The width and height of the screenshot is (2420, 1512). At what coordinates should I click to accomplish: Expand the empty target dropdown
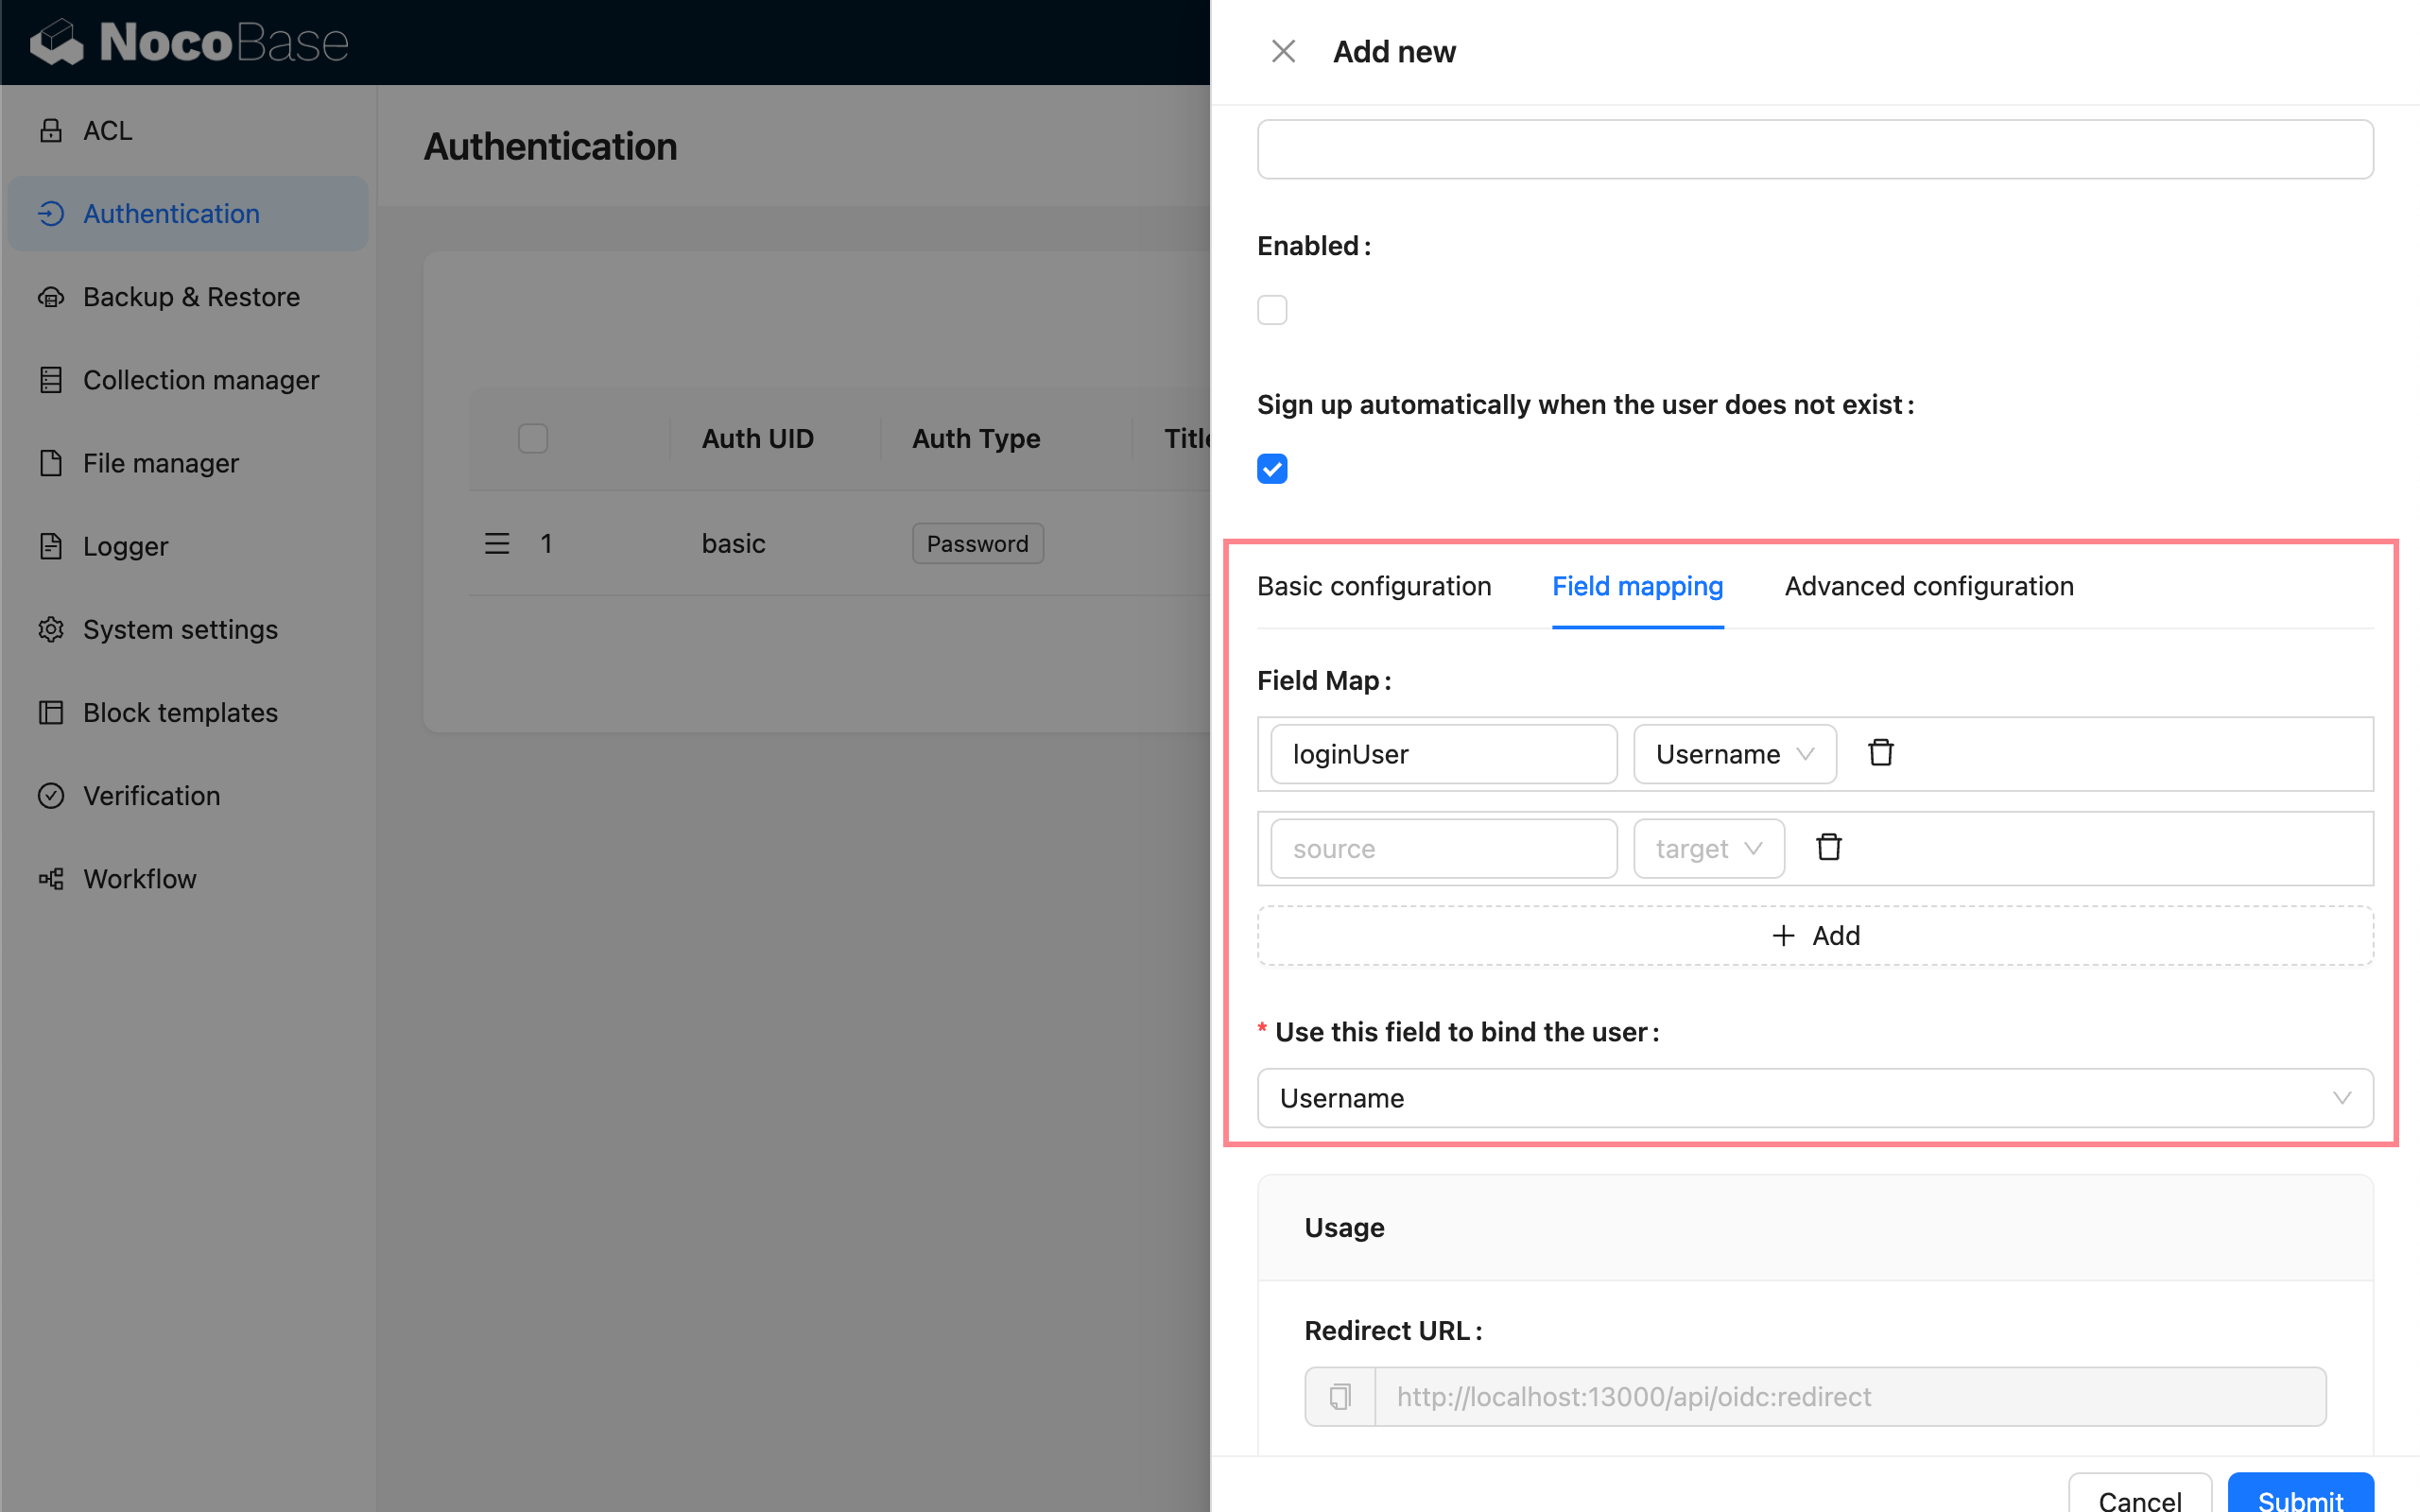[x=1708, y=849]
